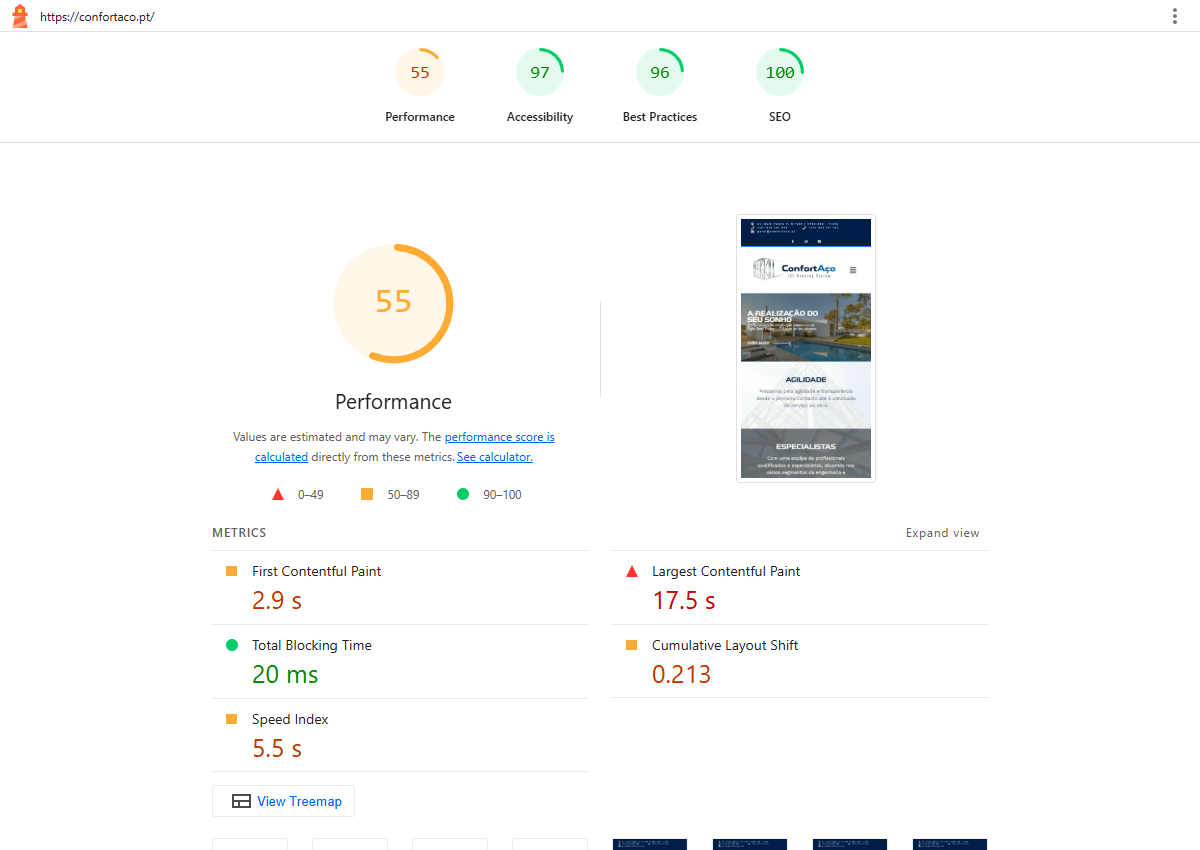
Task: Click the first dark filmstrip frame thumbnail
Action: (x=650, y=844)
